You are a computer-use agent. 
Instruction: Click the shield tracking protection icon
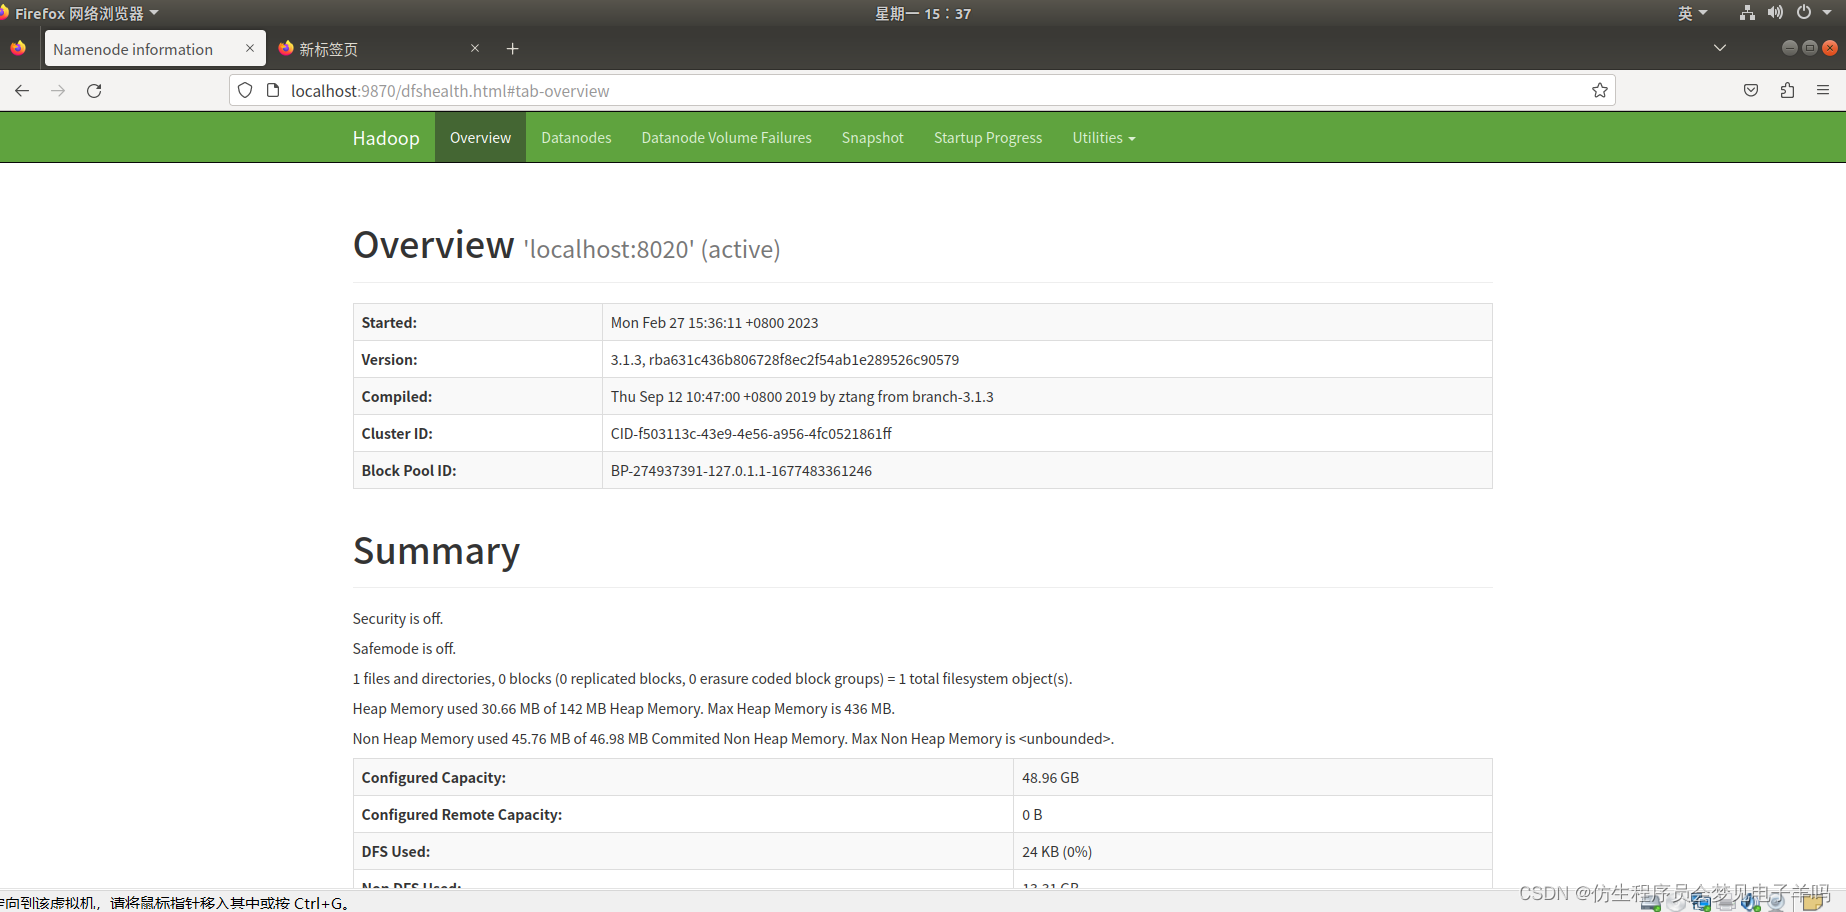[245, 91]
